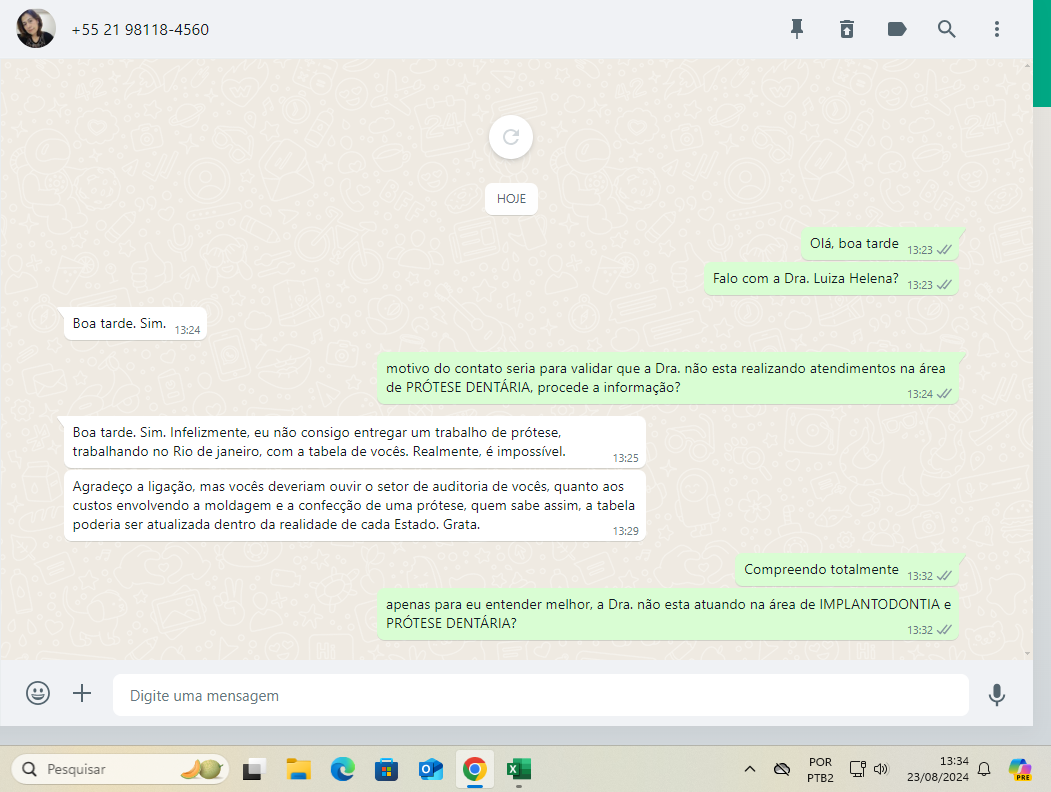The image size is (1051, 792).
Task: Focus the Digite uma mensagem field
Action: (540, 696)
